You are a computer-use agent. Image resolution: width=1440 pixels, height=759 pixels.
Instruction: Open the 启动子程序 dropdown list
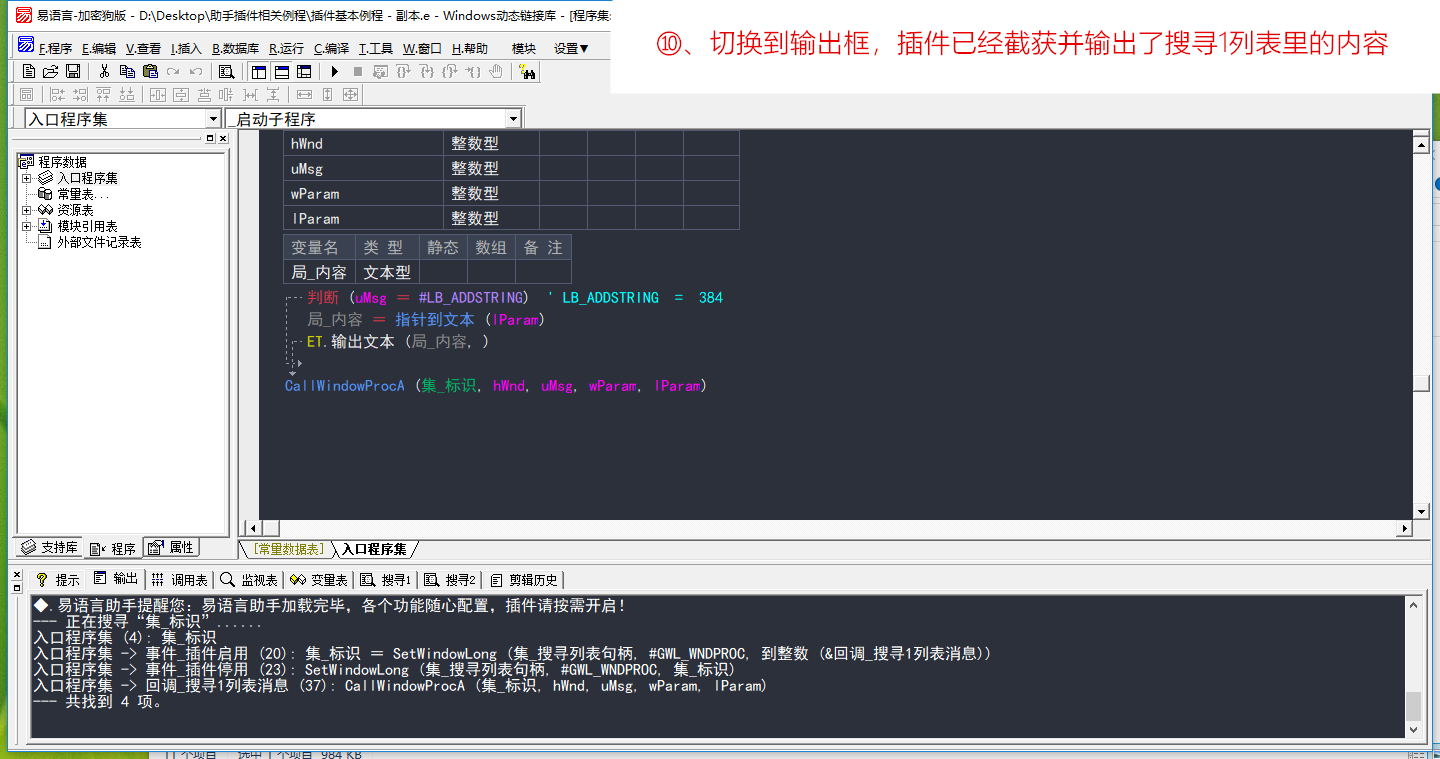513,119
